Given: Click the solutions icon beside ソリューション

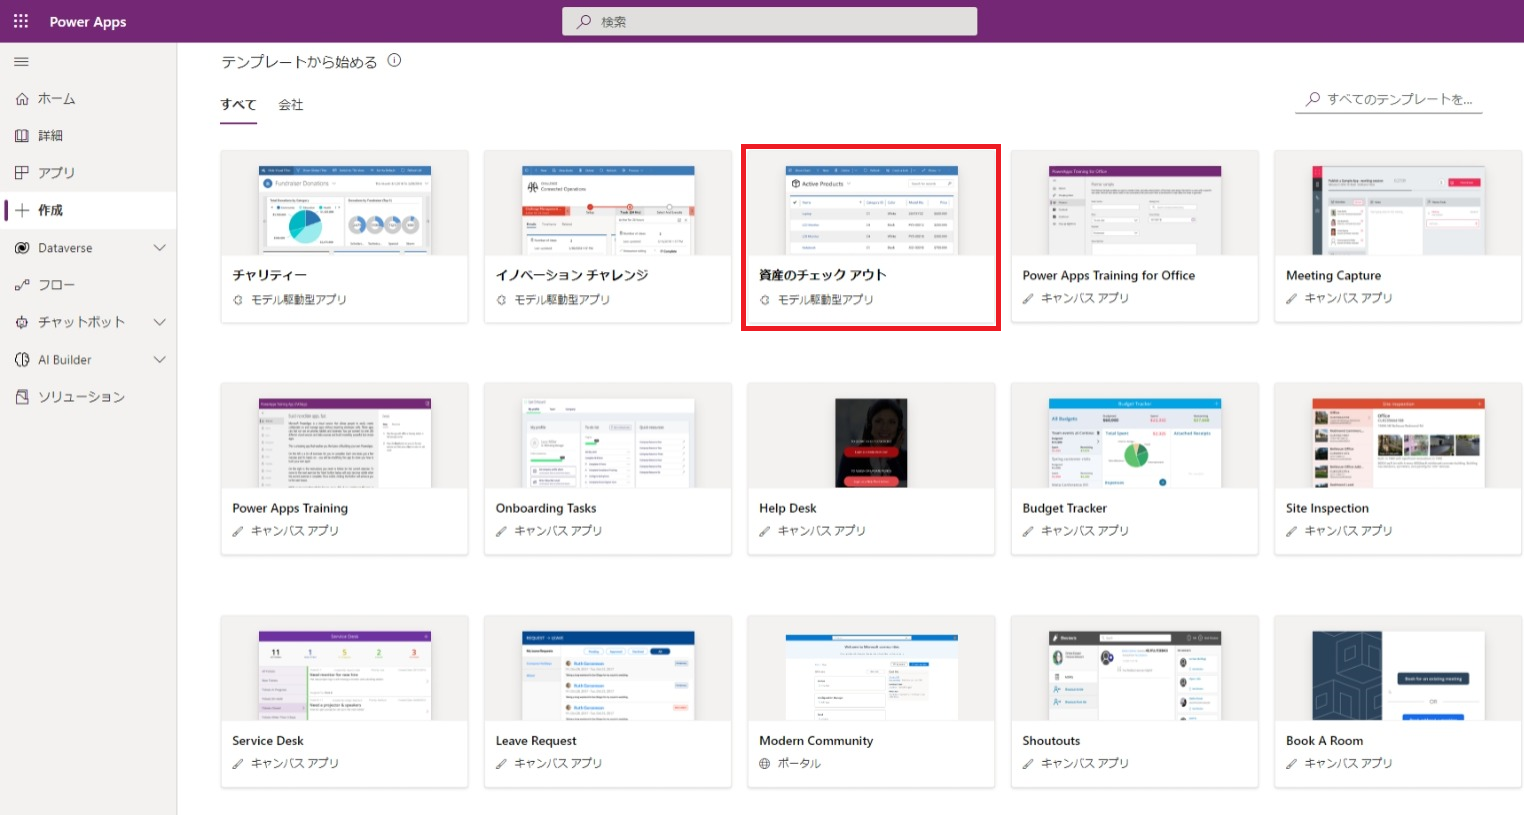Looking at the screenshot, I should pyautogui.click(x=22, y=397).
